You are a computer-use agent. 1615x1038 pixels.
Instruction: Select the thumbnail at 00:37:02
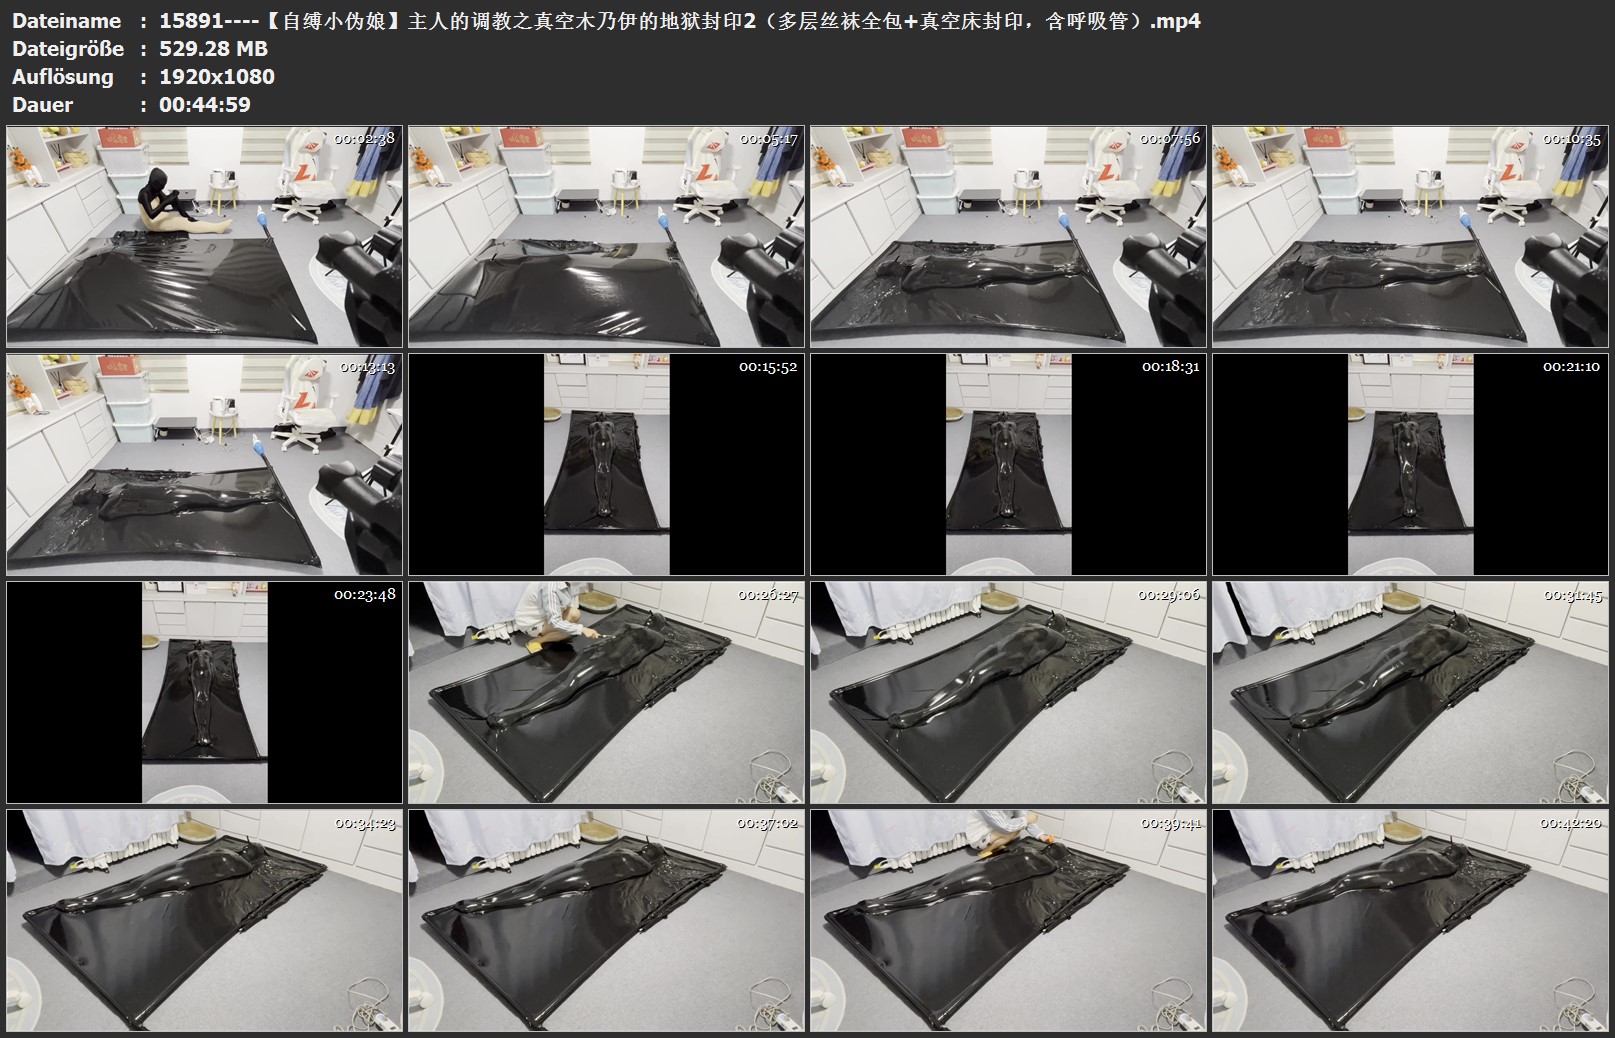tap(606, 920)
